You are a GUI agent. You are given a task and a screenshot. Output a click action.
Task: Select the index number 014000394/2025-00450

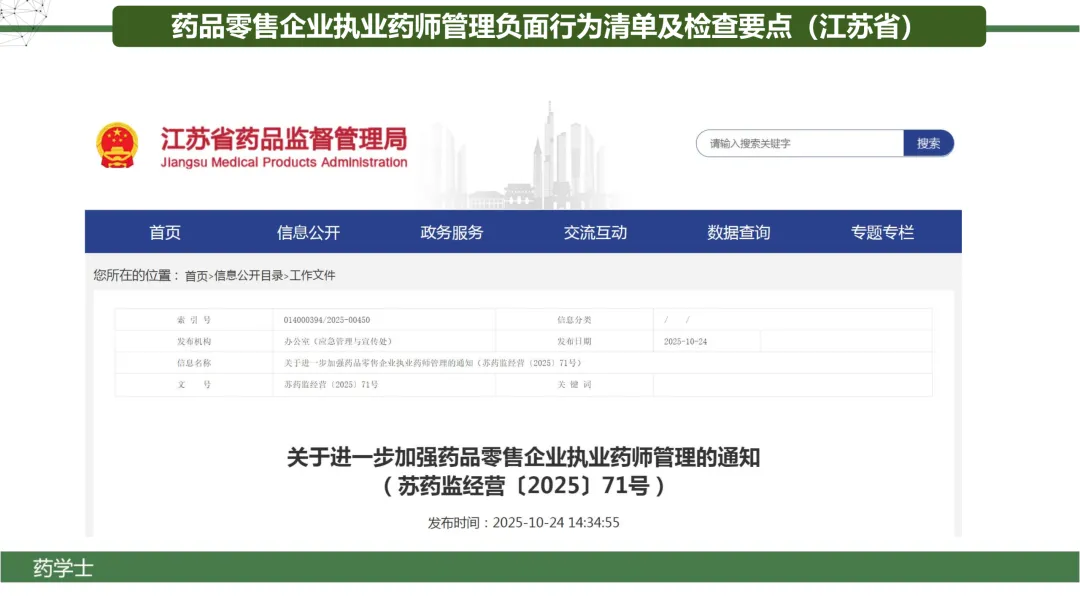point(326,320)
